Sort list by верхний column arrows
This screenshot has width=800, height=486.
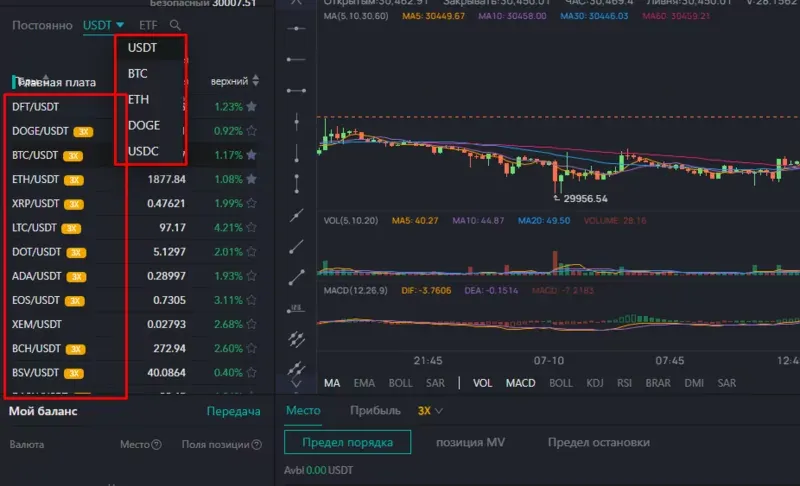[256, 81]
